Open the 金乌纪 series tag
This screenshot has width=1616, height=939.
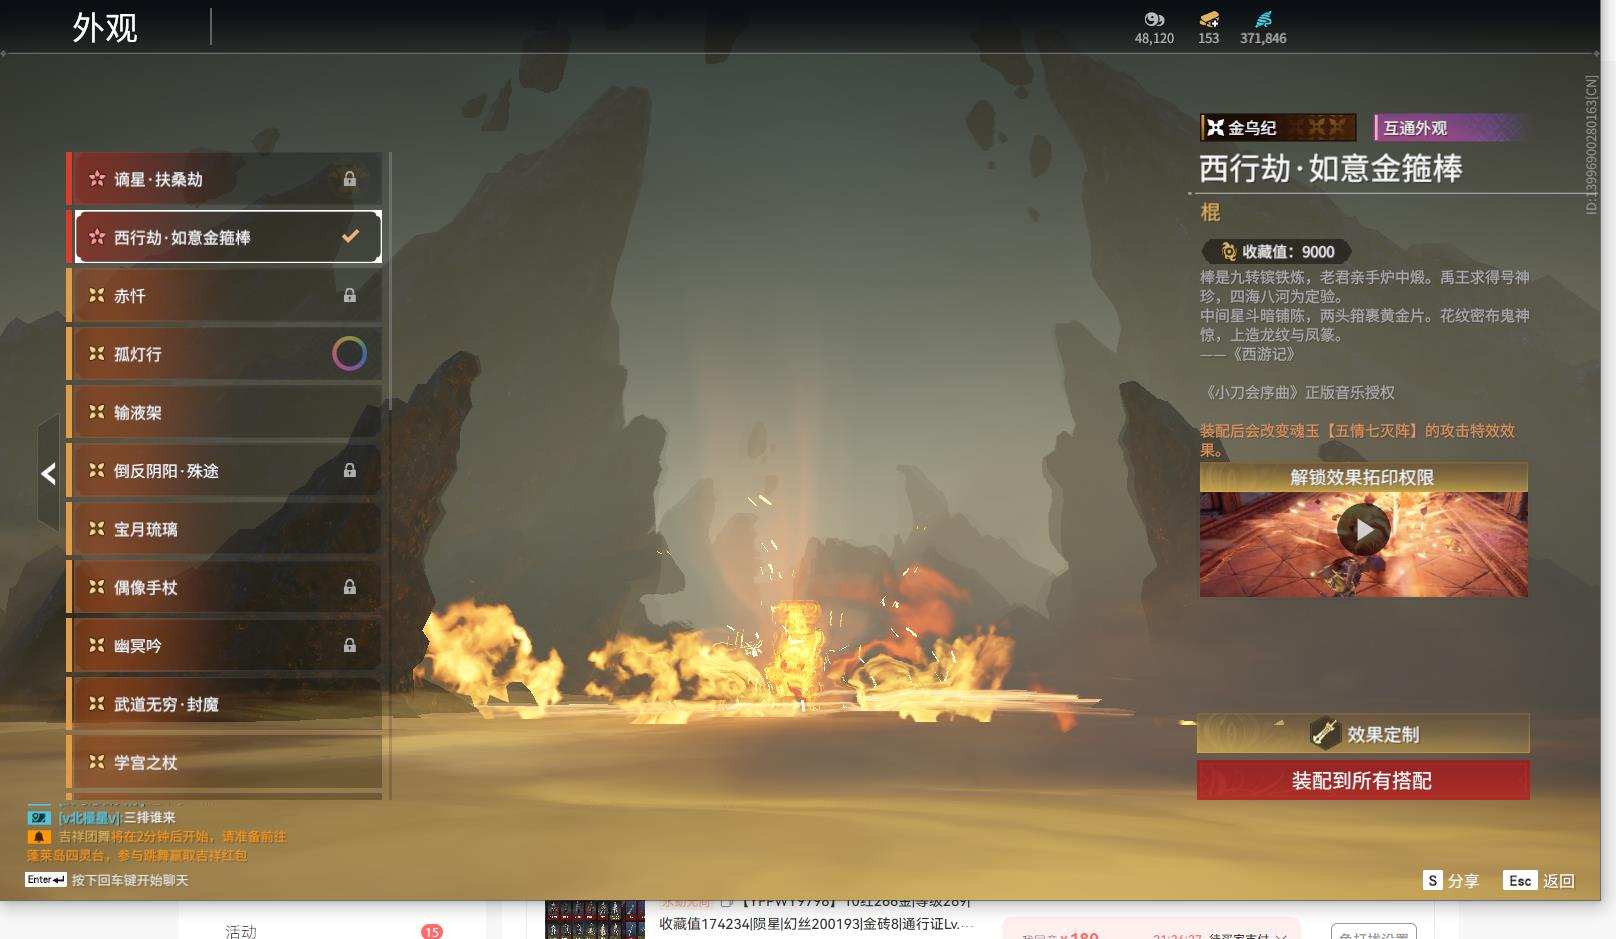(1278, 127)
